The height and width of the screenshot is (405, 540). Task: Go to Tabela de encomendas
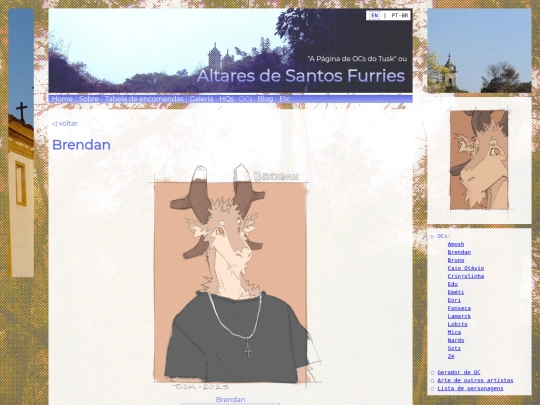pos(144,99)
